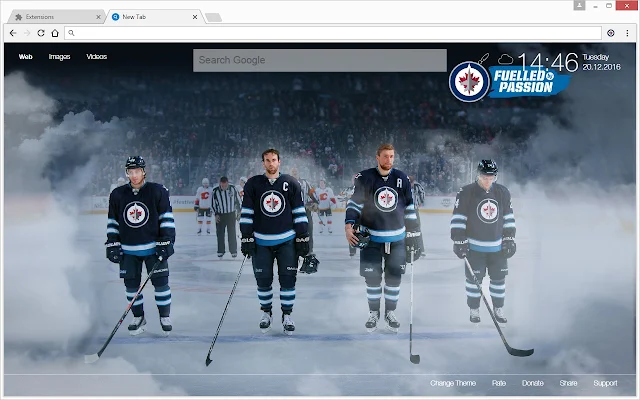Select the Web search category
This screenshot has height=400, width=640.
[x=25, y=57]
